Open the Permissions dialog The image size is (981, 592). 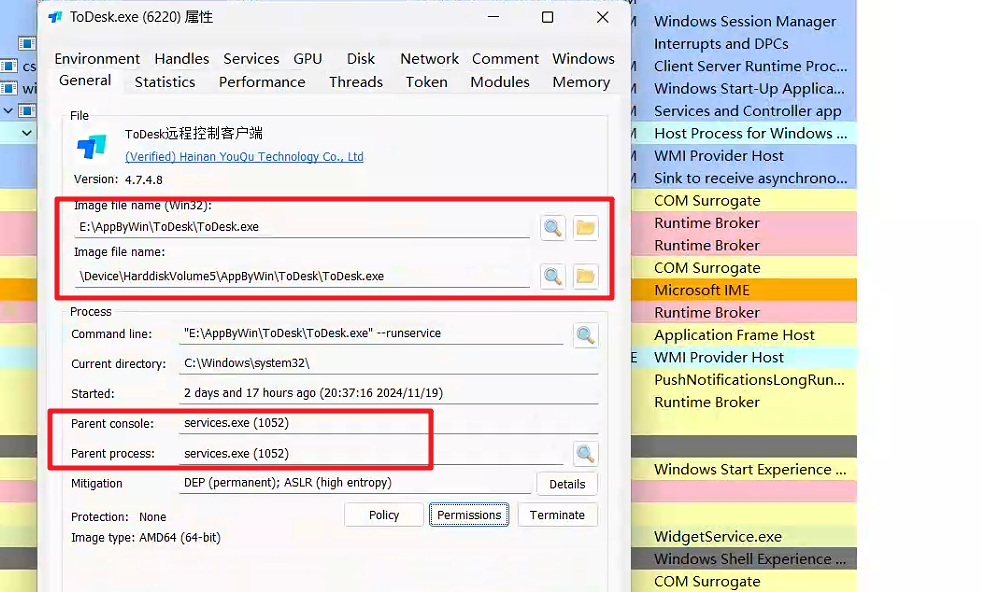(468, 514)
